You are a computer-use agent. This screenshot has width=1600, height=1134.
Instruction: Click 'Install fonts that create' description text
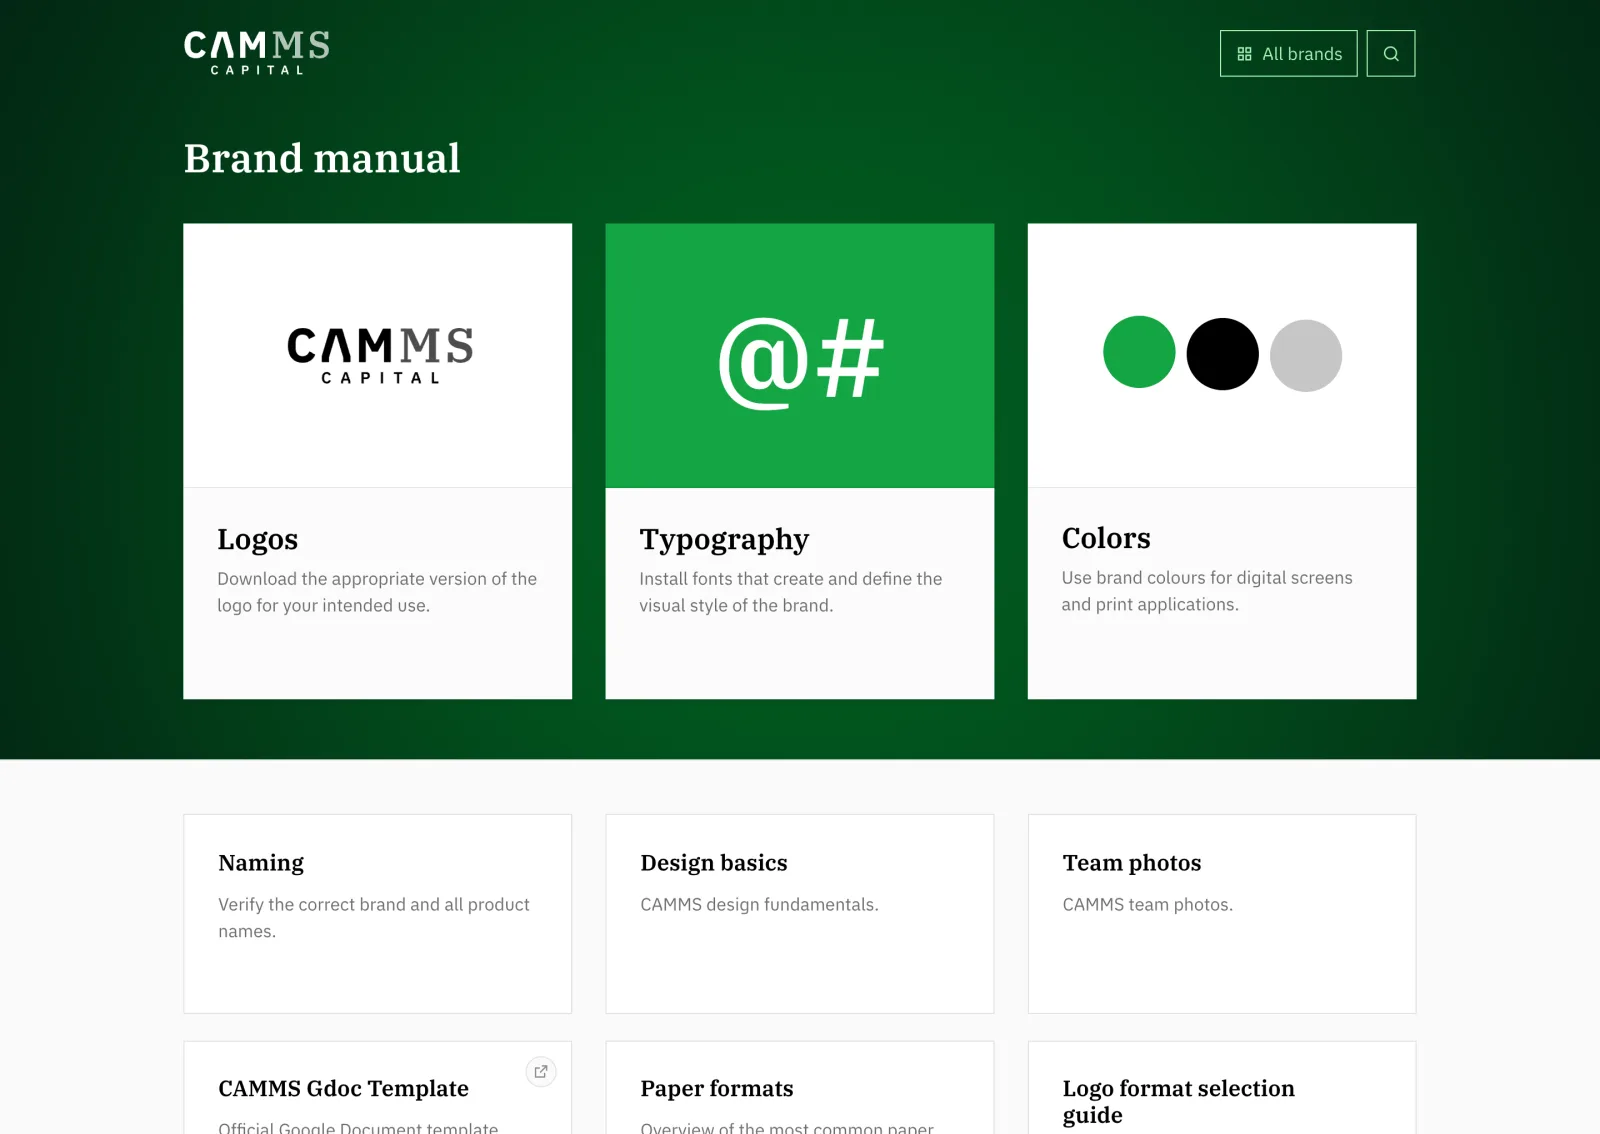[x=791, y=592]
